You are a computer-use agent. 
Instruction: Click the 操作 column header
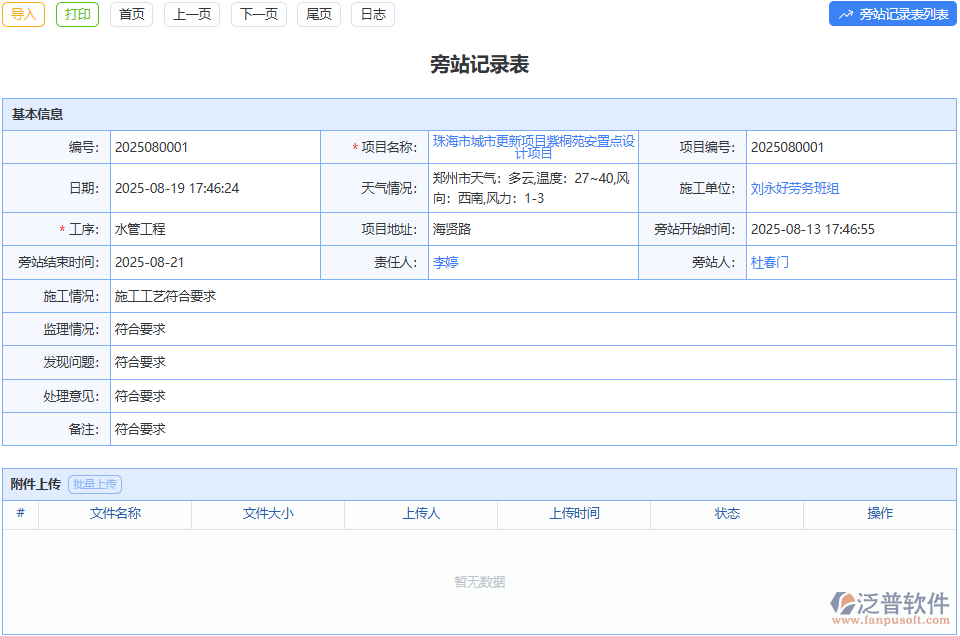pos(880,514)
